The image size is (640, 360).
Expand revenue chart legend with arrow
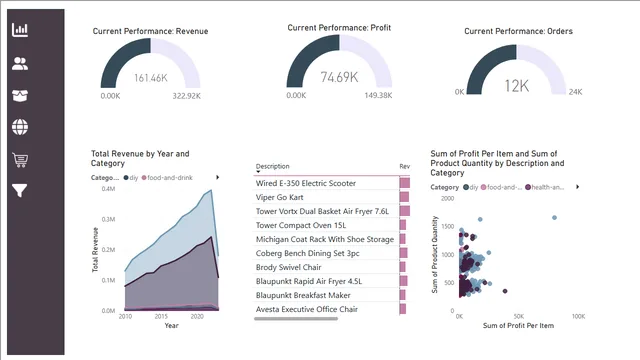[218, 177]
